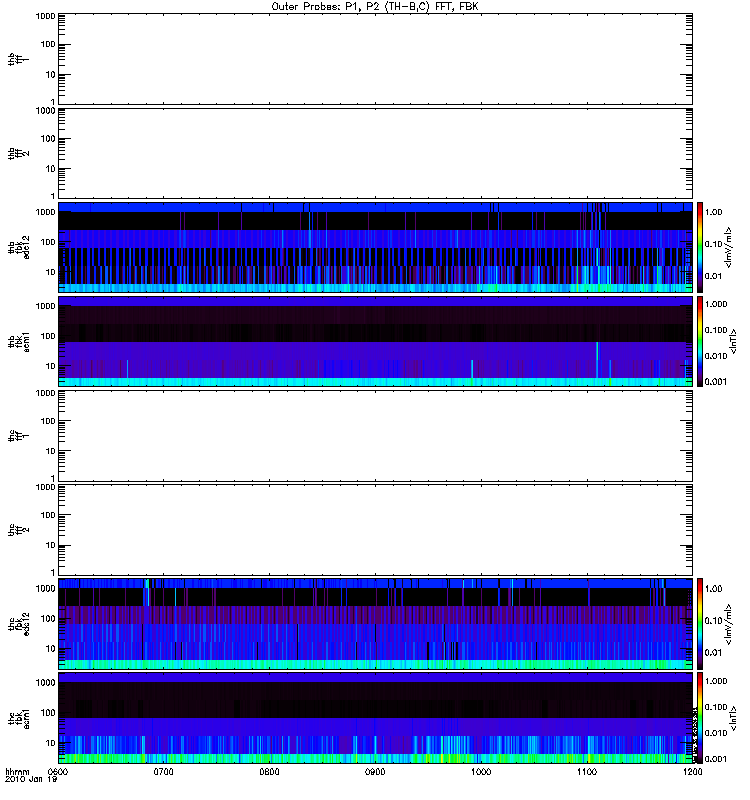750x800 pixels.
Task: Click the 'thb fbk scm1' y-axis label
Action: click(x=18, y=341)
